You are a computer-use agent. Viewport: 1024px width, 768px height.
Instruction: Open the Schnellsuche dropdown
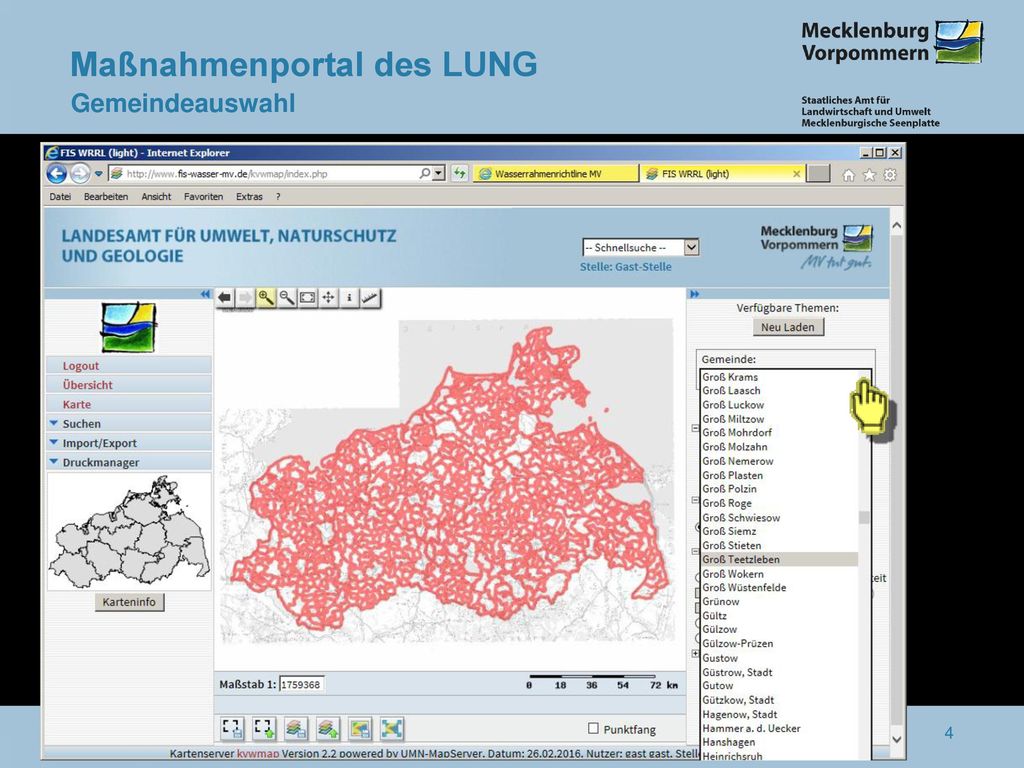(x=640, y=248)
